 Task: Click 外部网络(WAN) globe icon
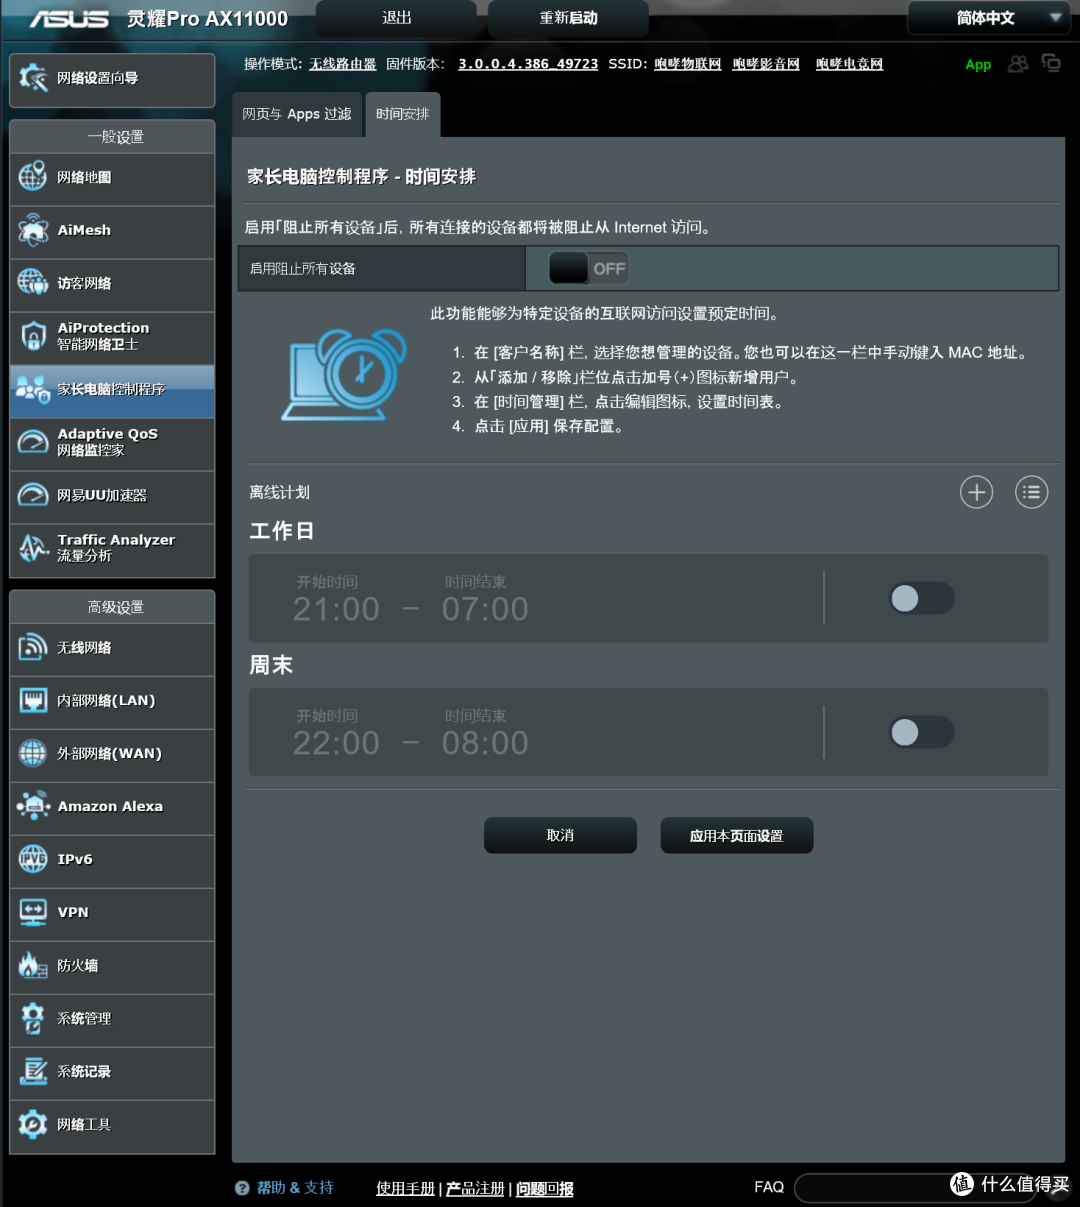(33, 753)
